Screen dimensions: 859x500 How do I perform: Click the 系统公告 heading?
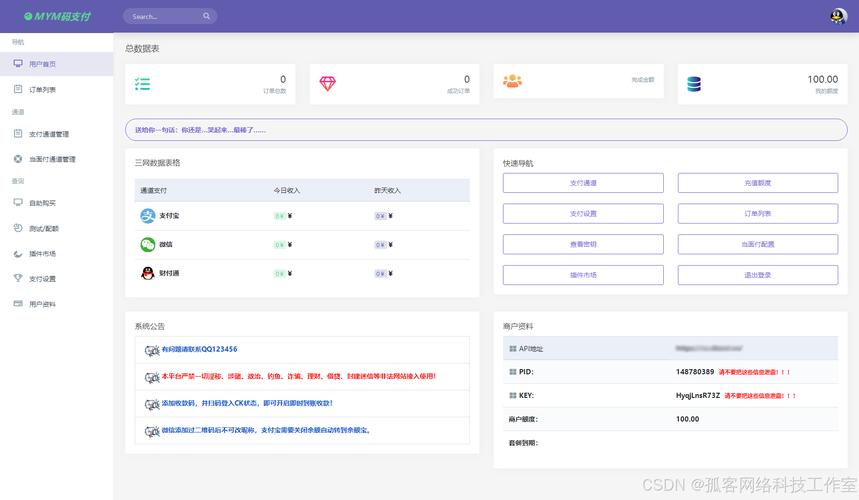(150, 326)
